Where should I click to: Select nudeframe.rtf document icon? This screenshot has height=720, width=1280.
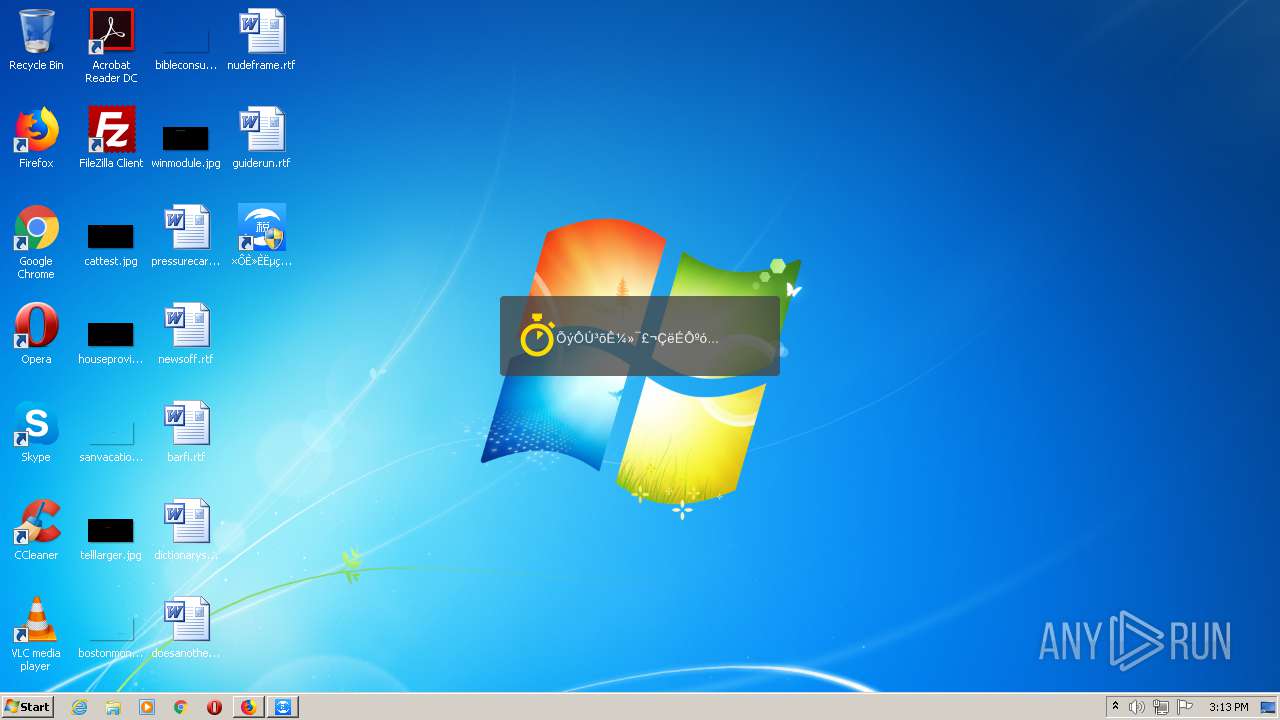(x=261, y=40)
